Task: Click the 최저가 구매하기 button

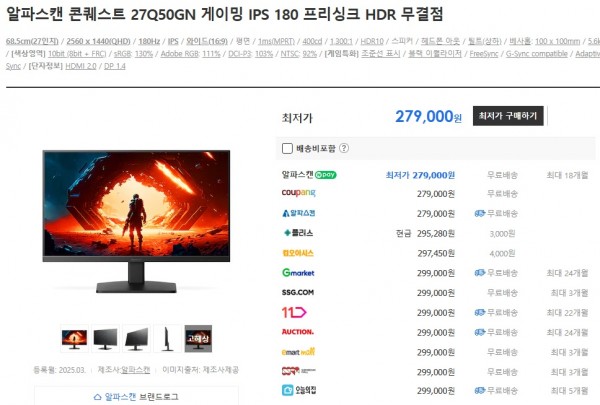Action: point(508,116)
